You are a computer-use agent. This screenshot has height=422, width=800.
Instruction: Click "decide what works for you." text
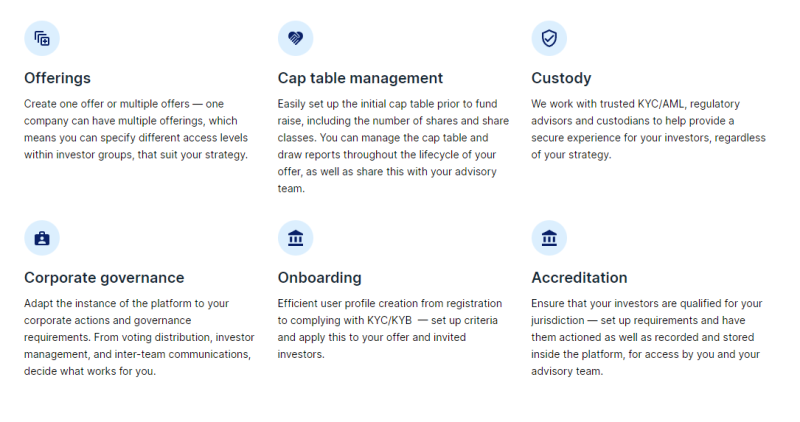[90, 371]
